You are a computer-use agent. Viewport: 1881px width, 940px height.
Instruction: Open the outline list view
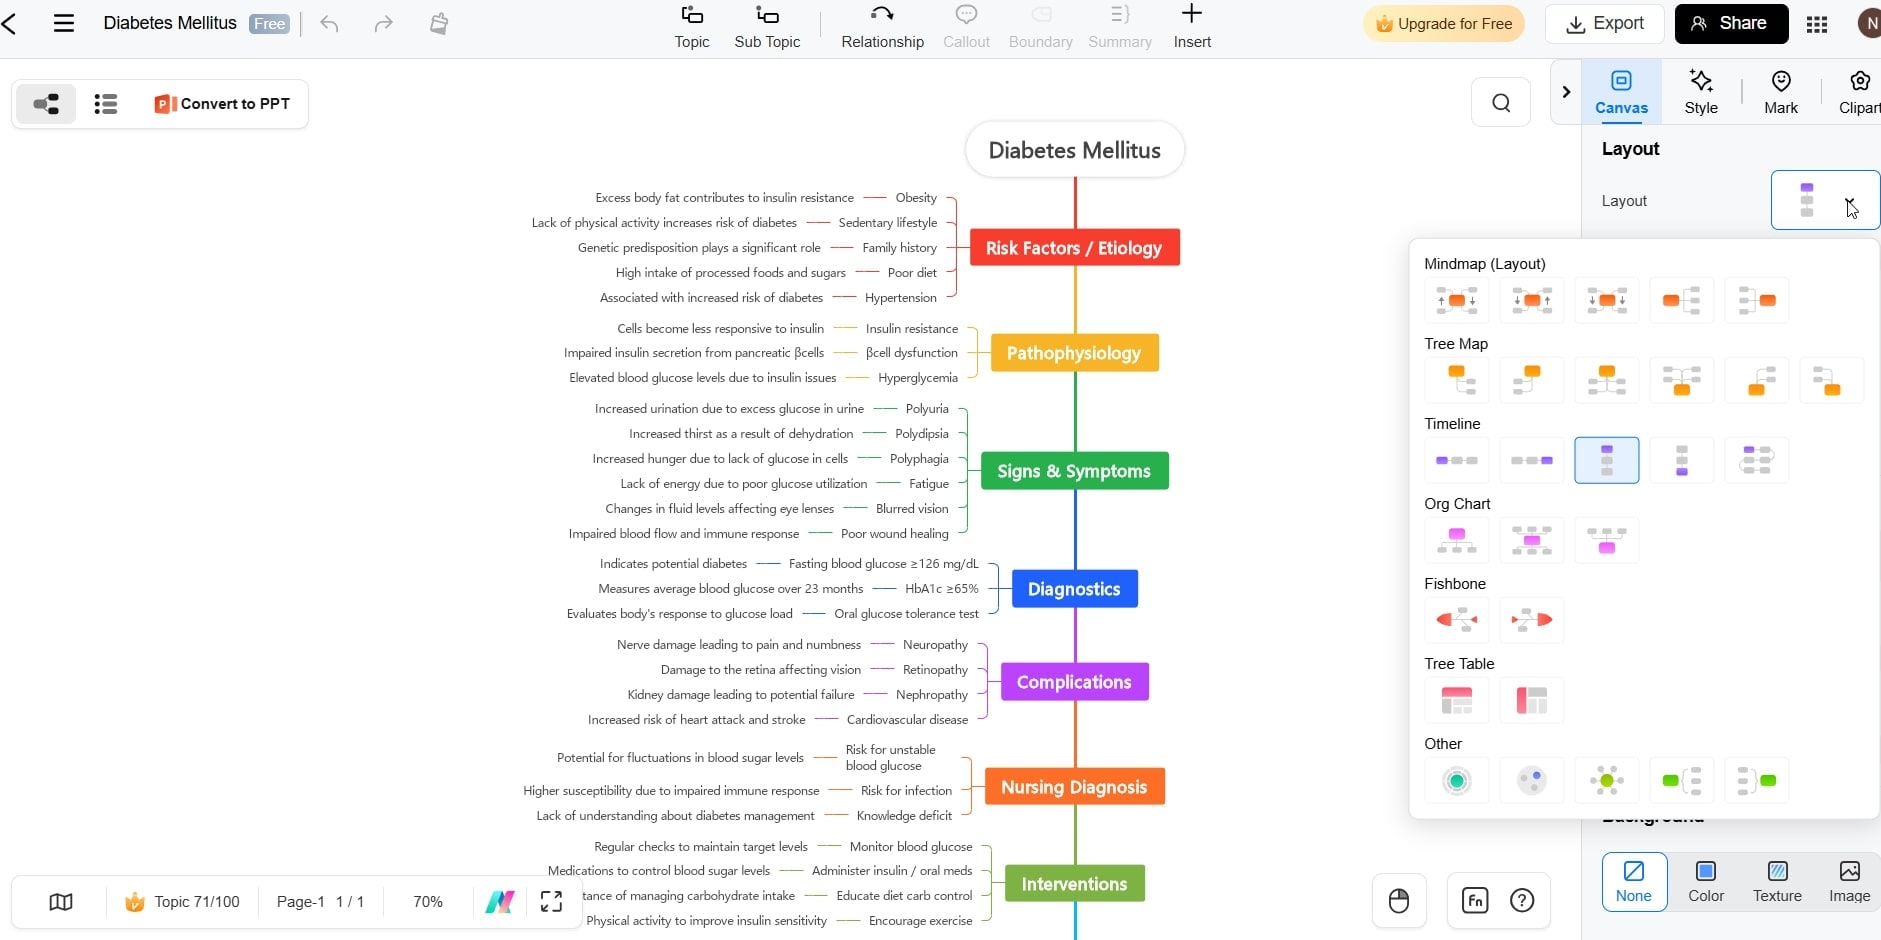tap(105, 103)
